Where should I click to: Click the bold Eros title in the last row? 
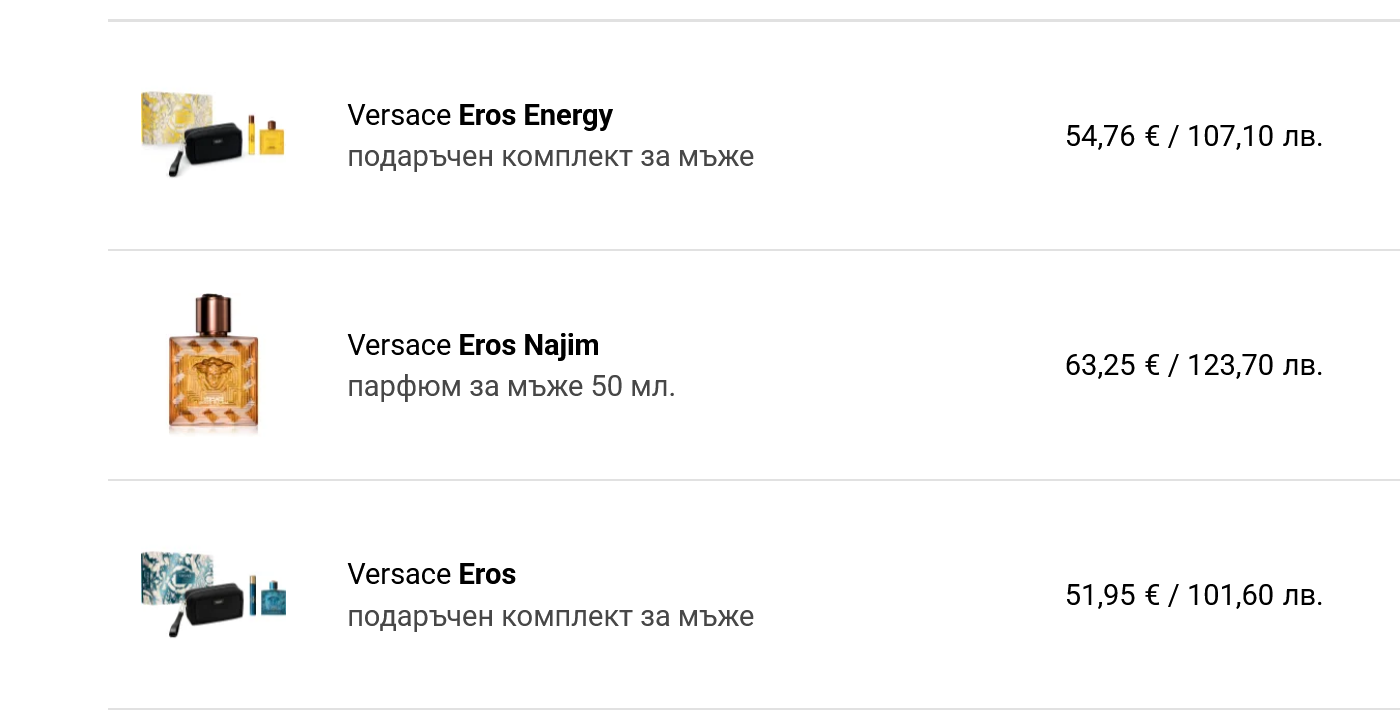pyautogui.click(x=487, y=574)
